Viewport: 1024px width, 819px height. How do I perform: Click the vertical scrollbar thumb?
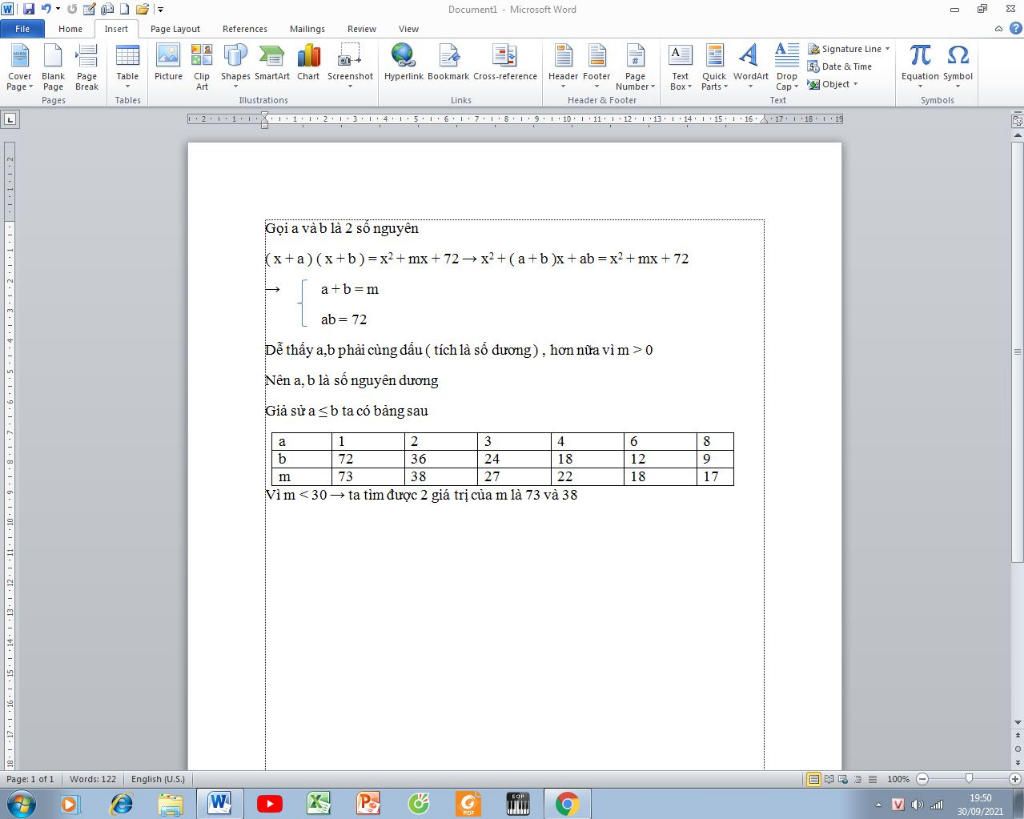pos(1017,351)
